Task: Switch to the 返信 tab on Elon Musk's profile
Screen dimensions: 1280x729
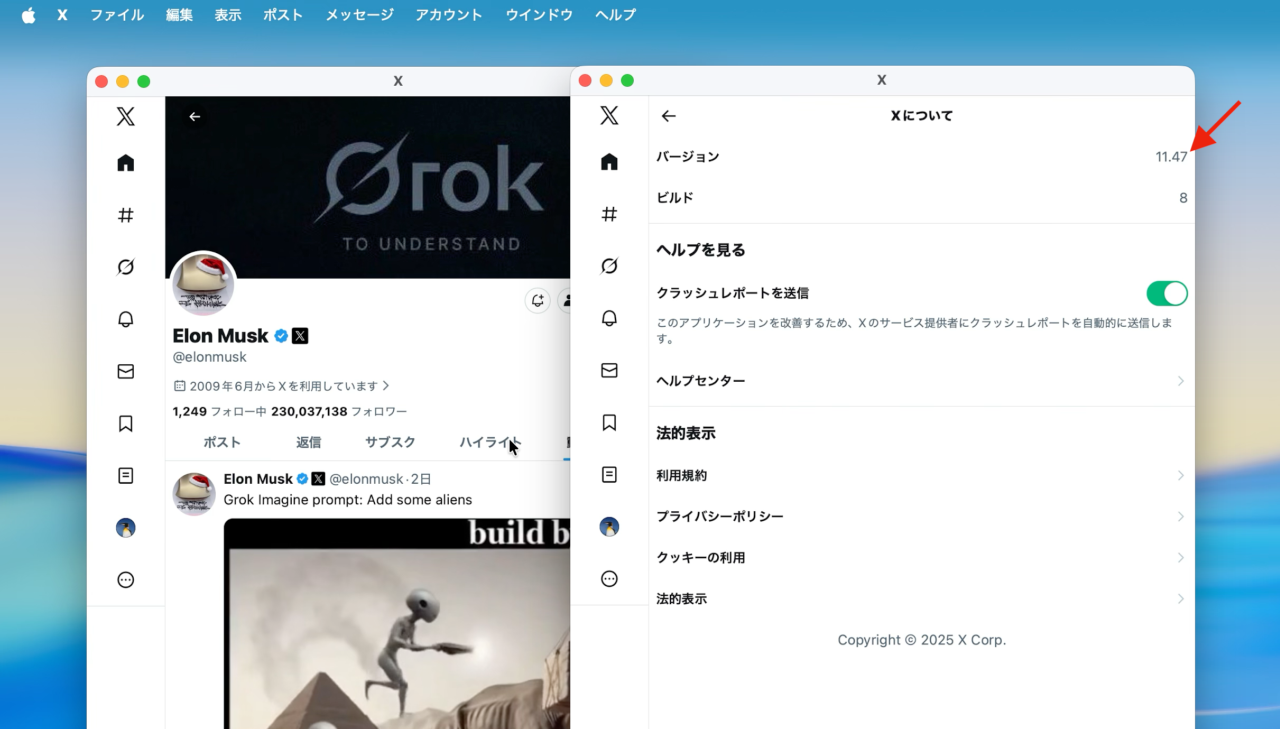Action: coord(308,441)
